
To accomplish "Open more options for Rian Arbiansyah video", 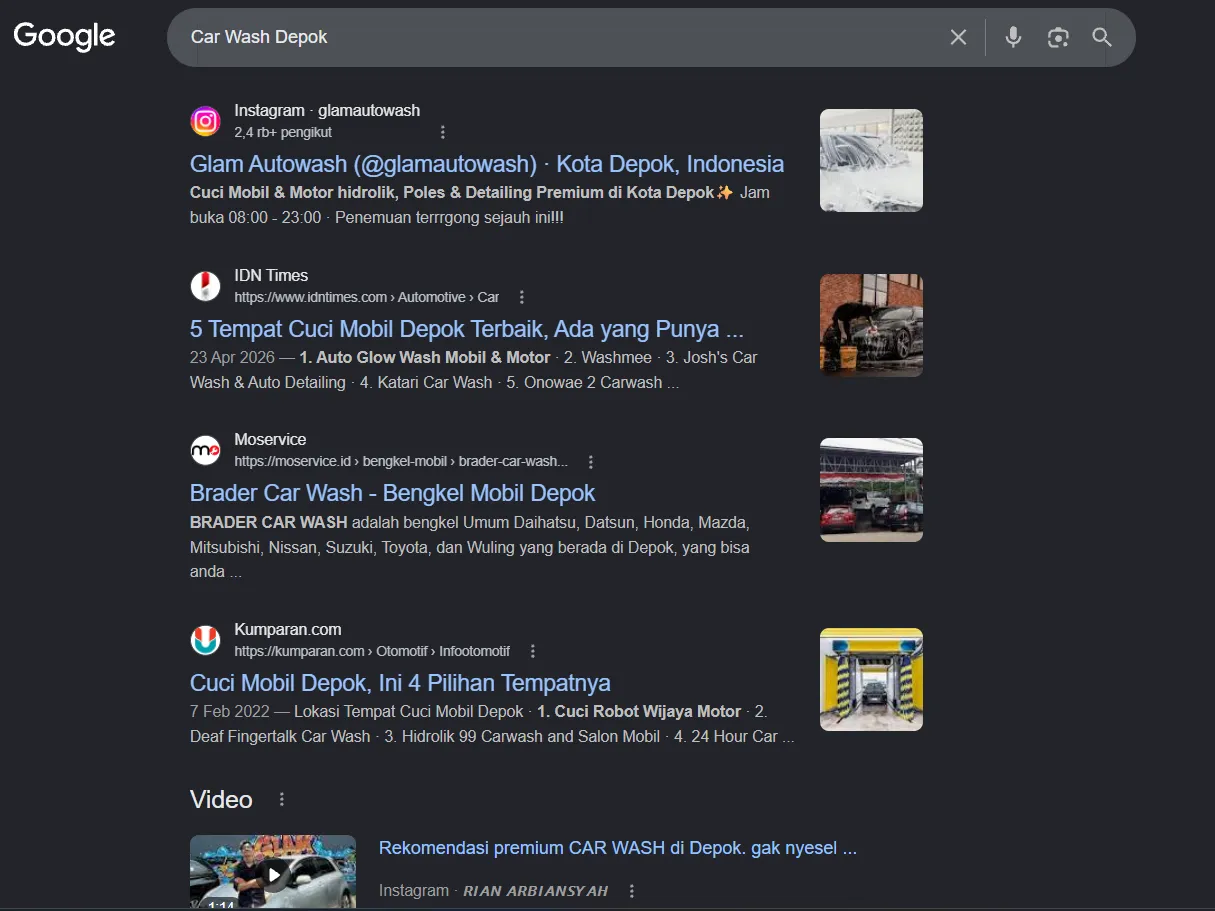I will [x=631, y=890].
